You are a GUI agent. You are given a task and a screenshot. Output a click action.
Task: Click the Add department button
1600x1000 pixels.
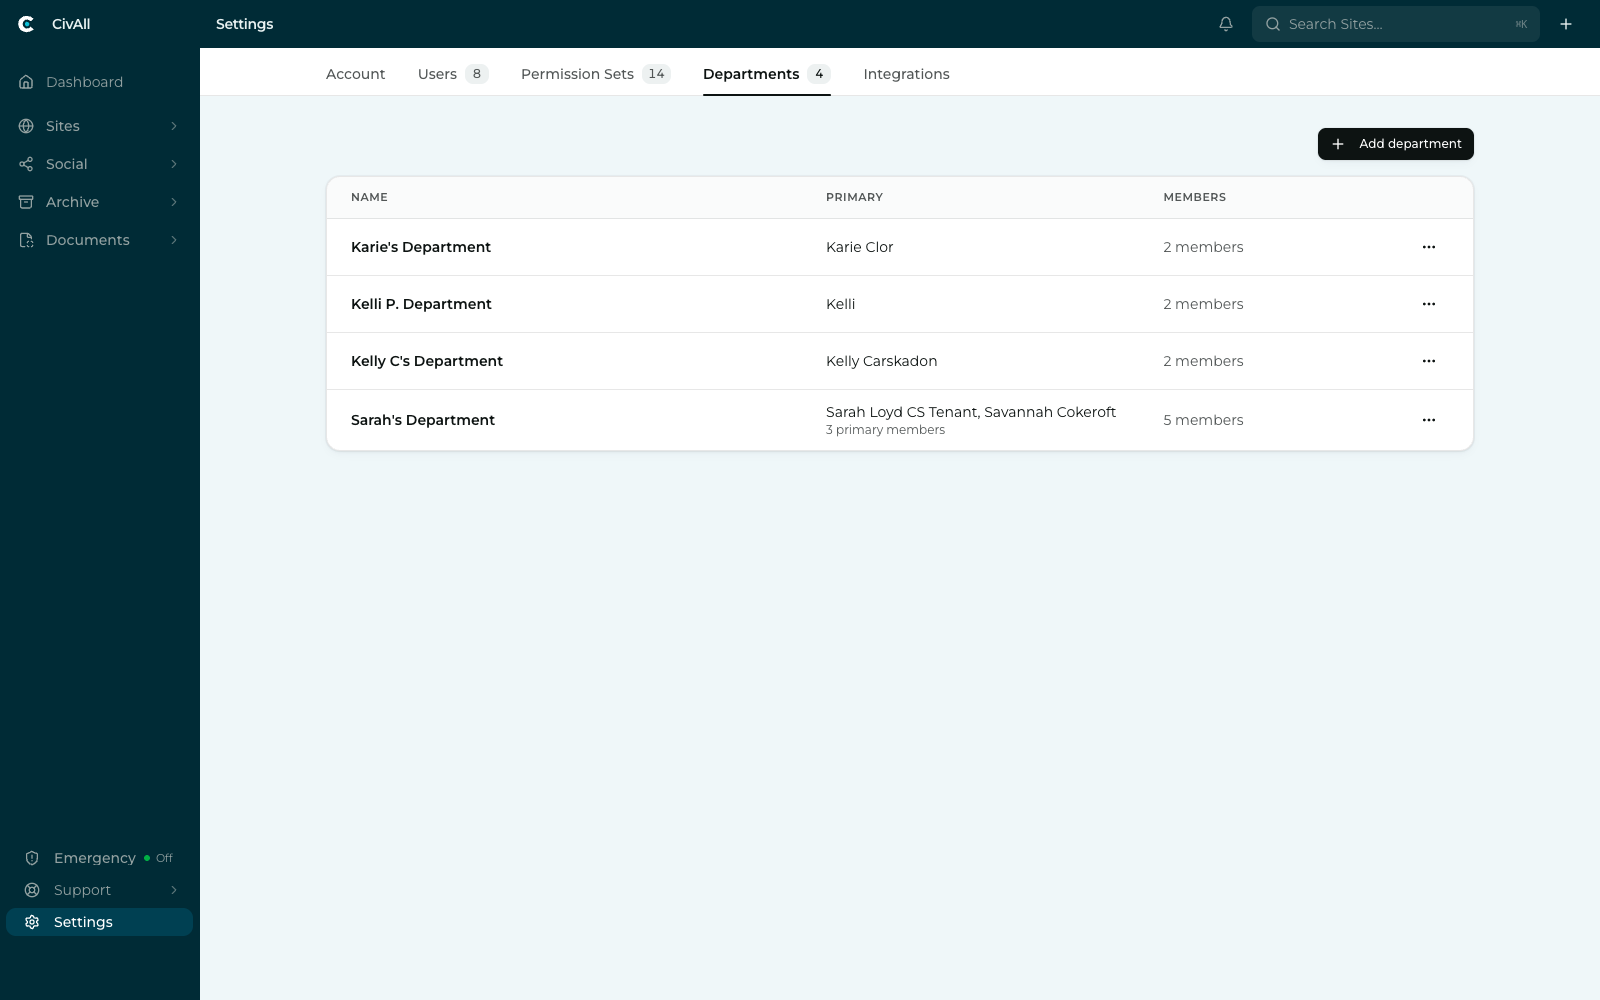click(1396, 144)
